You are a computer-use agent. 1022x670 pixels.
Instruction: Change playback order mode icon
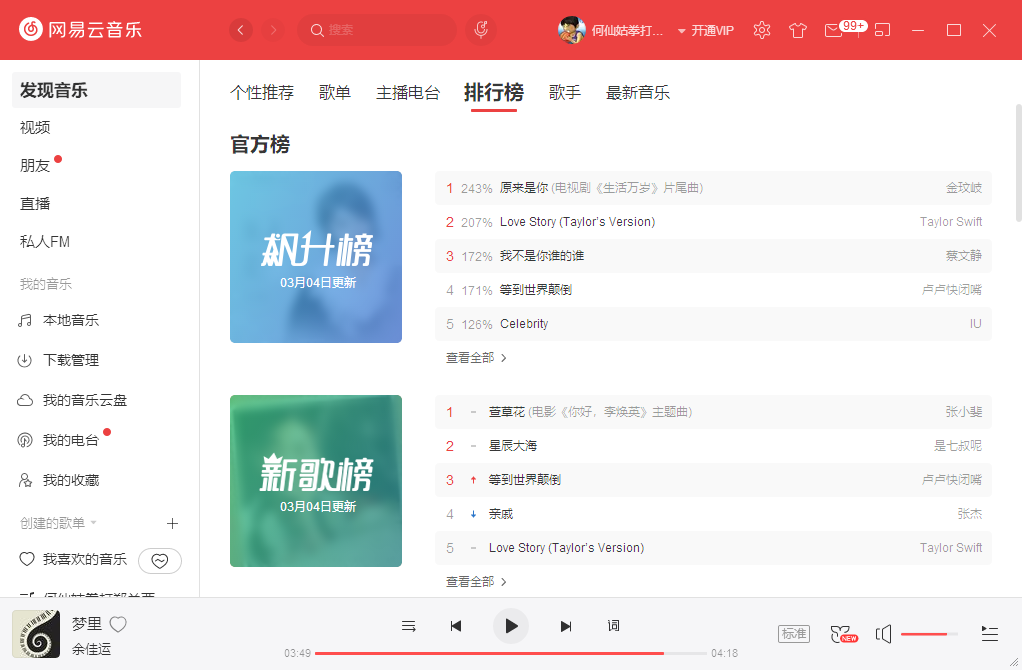pyautogui.click(x=409, y=626)
